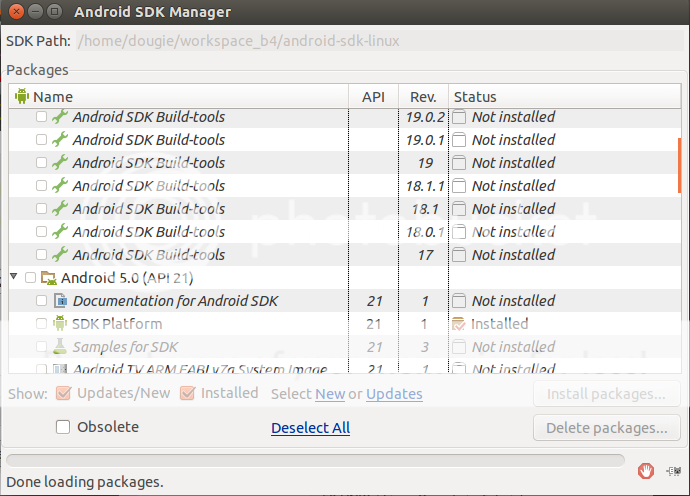This screenshot has width=690, height=496.
Task: Click the installed status icon for SDK Platform
Action: coord(459,324)
